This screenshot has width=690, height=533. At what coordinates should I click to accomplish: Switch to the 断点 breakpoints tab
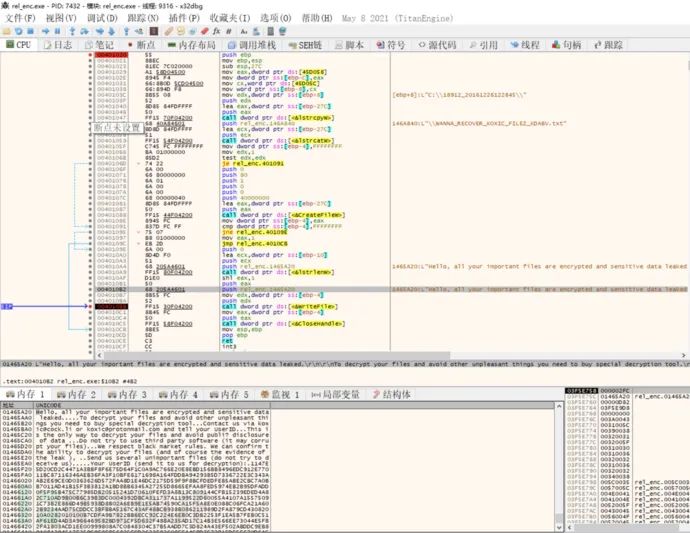click(141, 45)
